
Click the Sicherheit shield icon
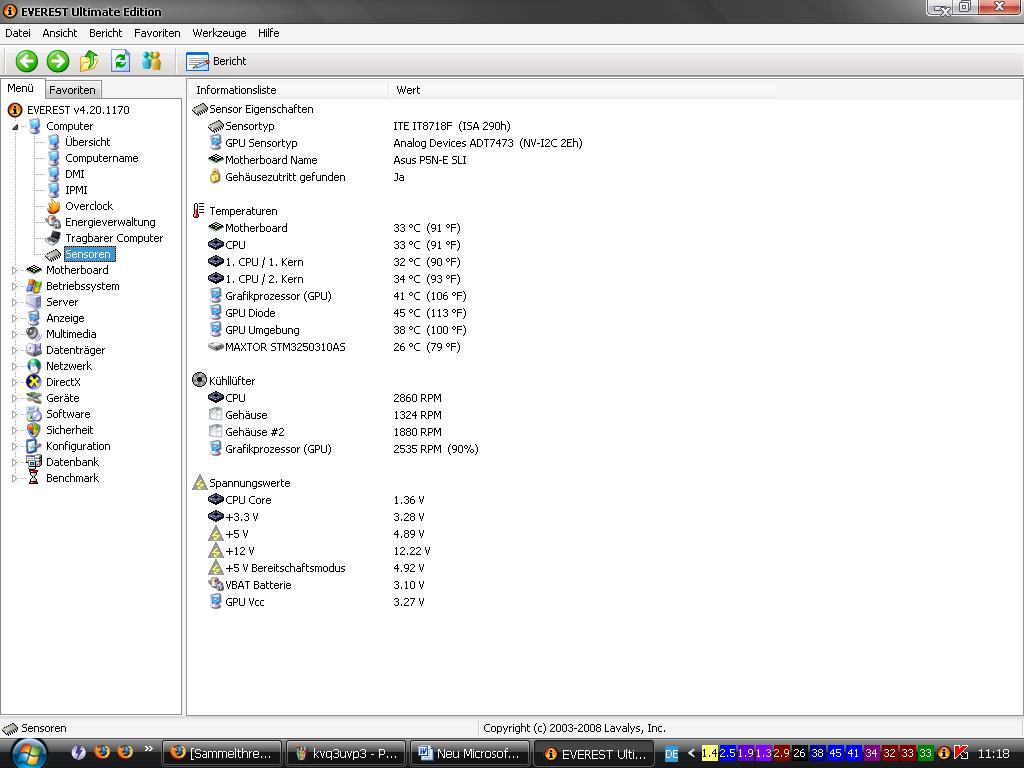[34, 430]
